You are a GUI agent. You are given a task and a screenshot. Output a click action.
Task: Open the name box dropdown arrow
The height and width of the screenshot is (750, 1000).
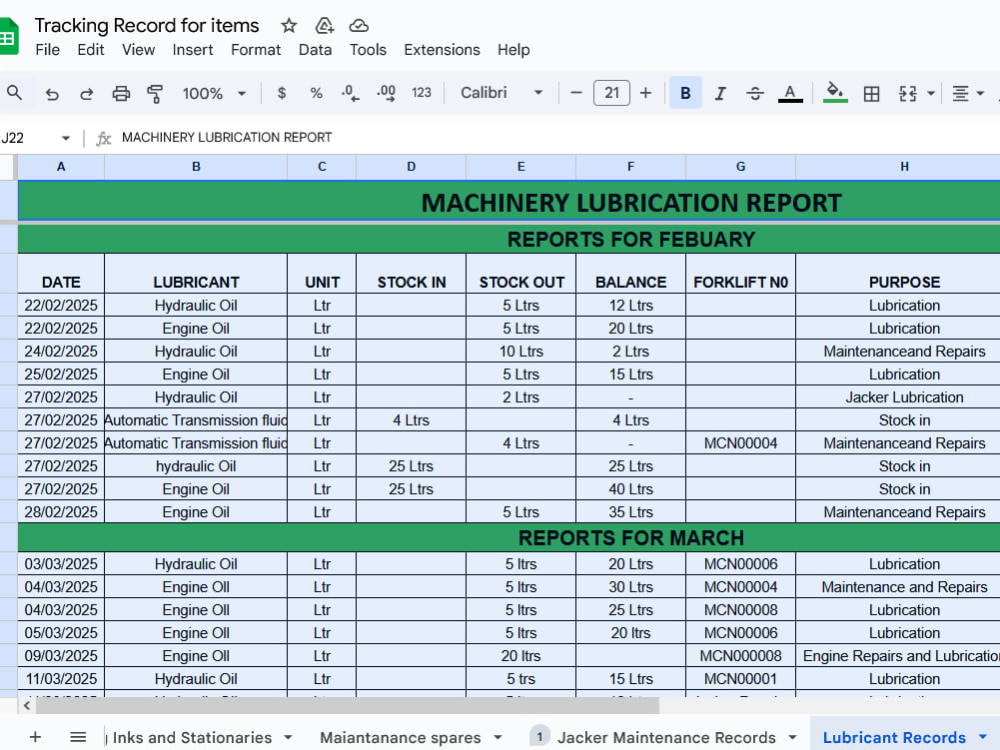point(66,138)
